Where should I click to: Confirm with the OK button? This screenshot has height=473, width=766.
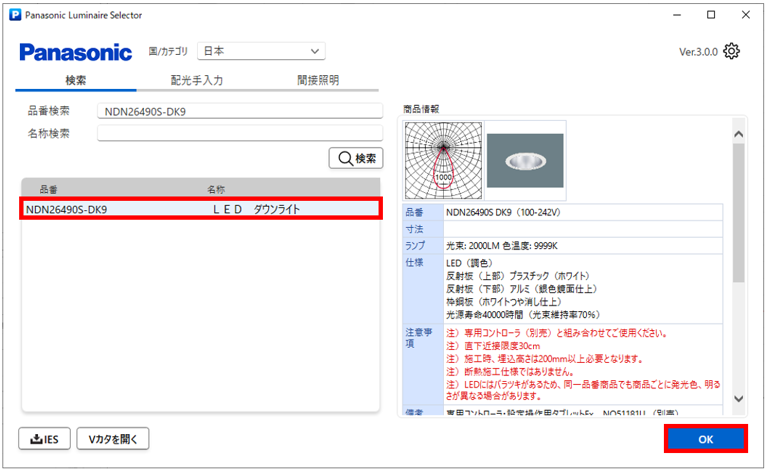point(706,440)
